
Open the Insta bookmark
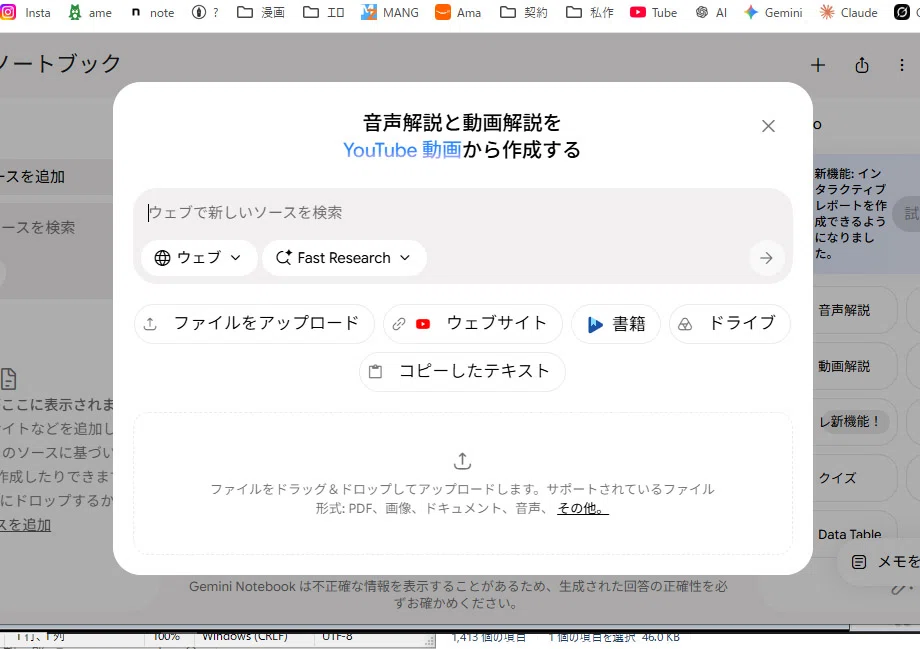pos(26,12)
